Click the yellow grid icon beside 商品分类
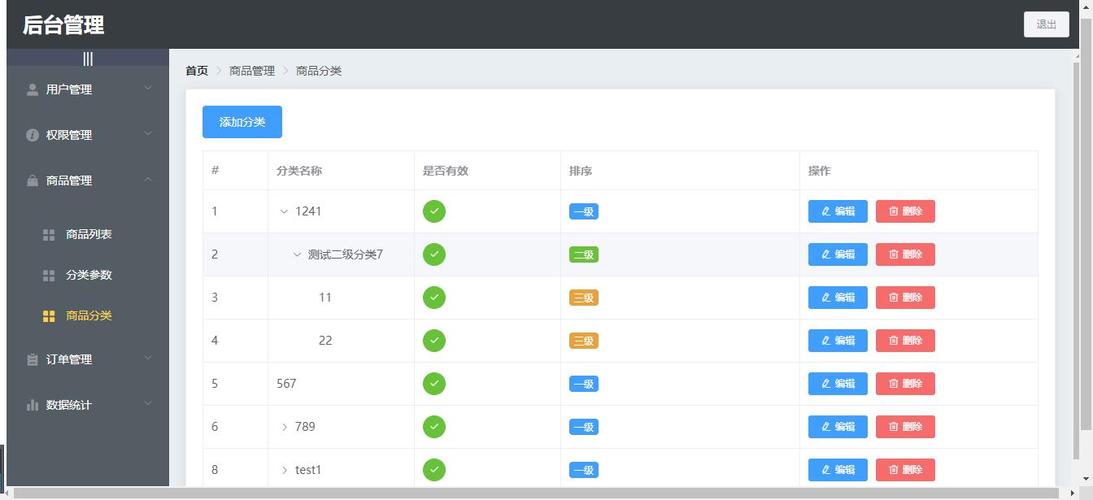 tap(49, 317)
